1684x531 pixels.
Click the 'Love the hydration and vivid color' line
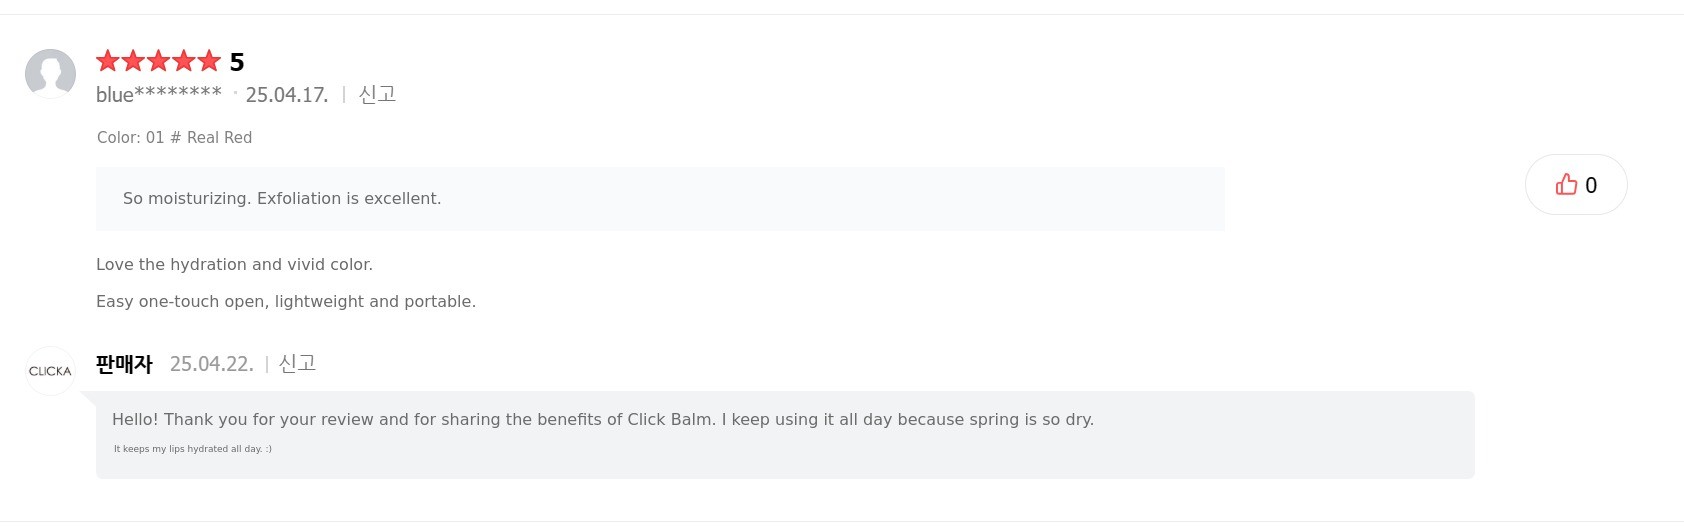coord(234,264)
